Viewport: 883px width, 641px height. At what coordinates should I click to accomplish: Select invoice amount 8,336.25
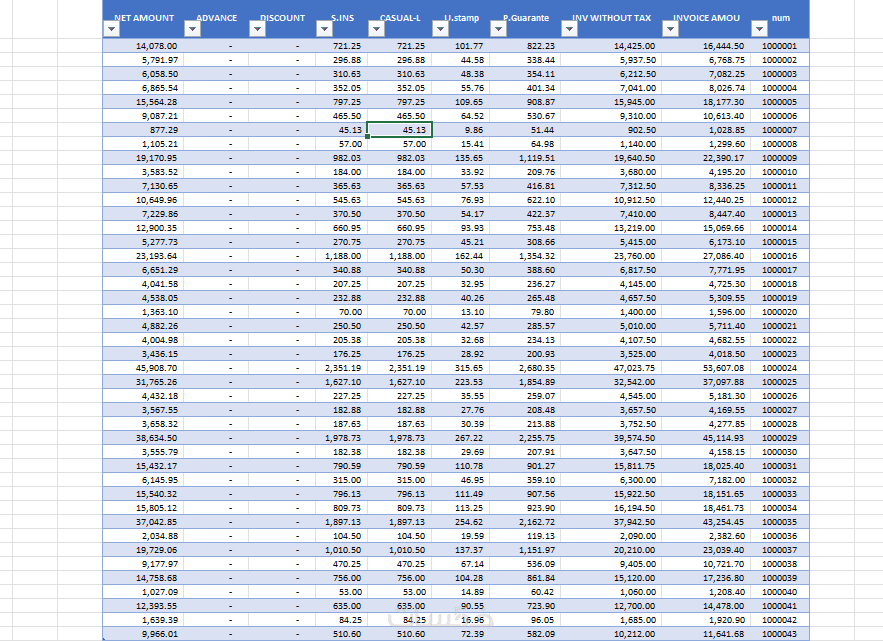[706, 186]
